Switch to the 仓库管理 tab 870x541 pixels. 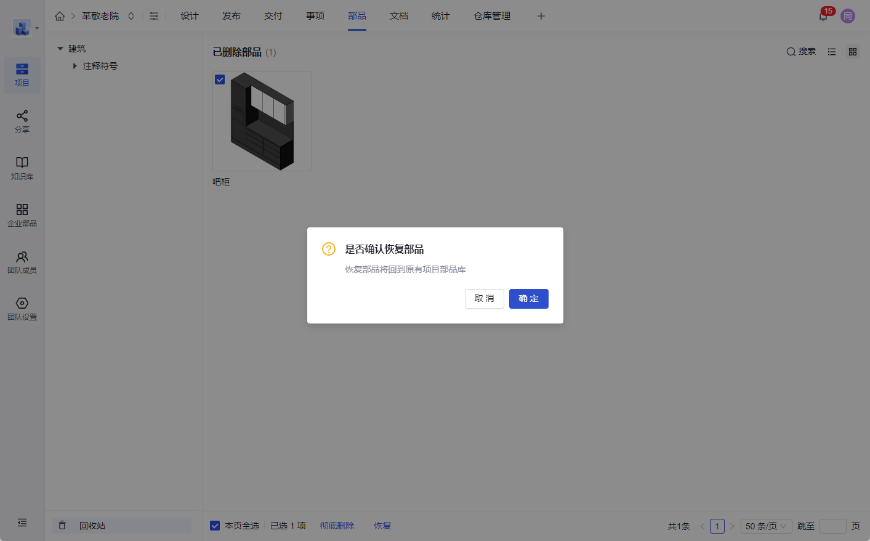point(492,16)
